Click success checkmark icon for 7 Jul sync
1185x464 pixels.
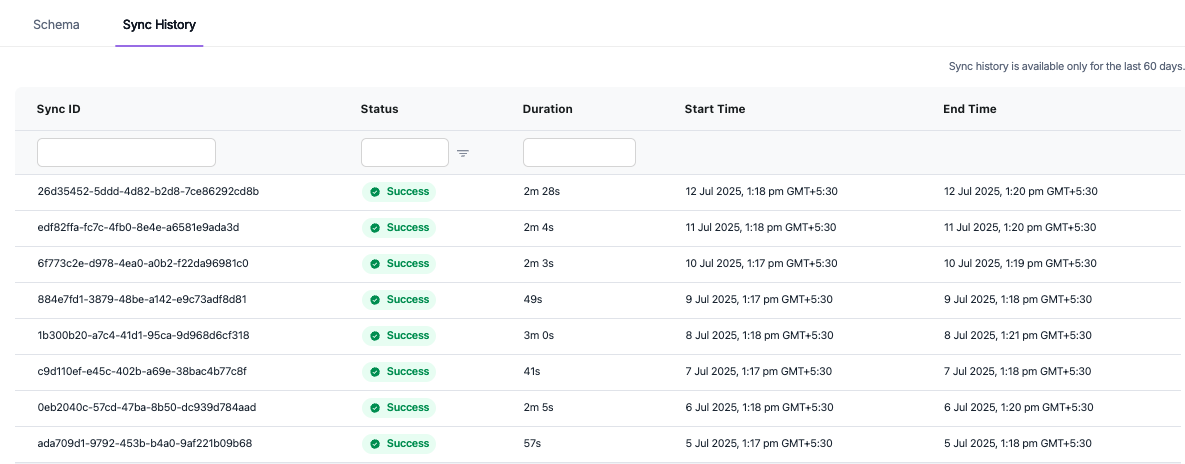click(375, 372)
